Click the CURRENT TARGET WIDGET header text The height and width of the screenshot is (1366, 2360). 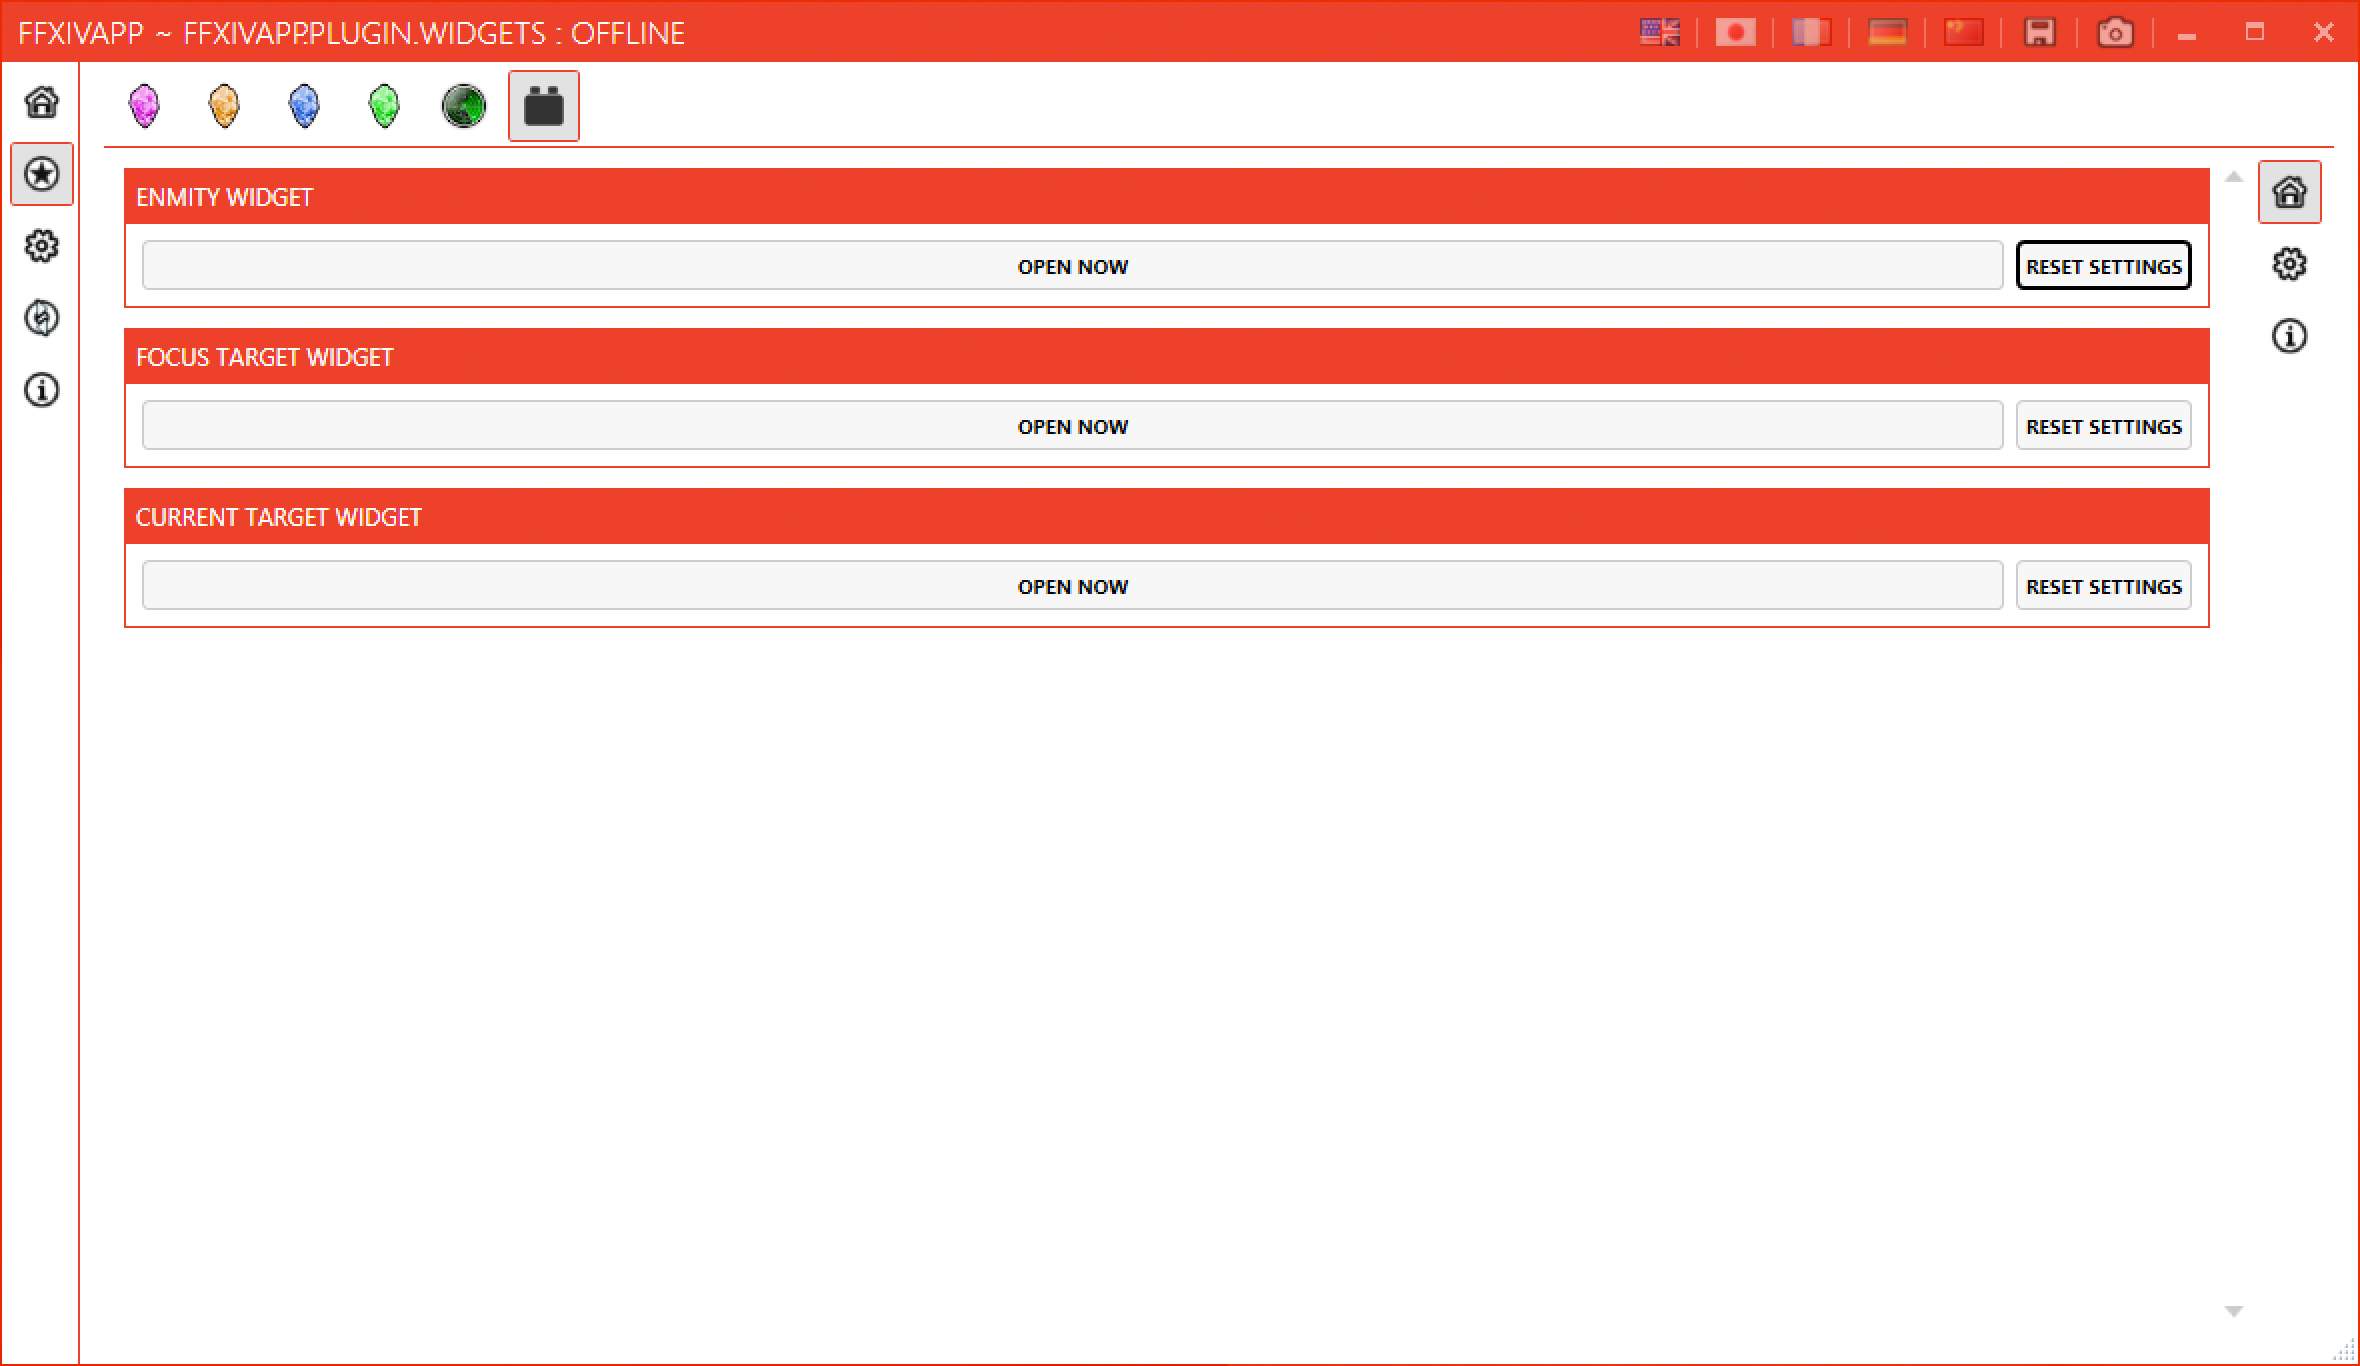278,517
